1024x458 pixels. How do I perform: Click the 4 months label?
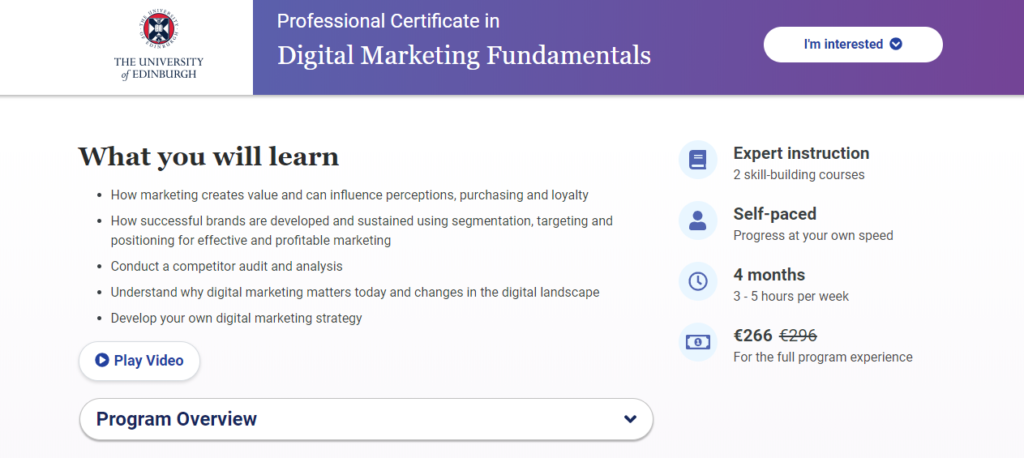coord(769,274)
